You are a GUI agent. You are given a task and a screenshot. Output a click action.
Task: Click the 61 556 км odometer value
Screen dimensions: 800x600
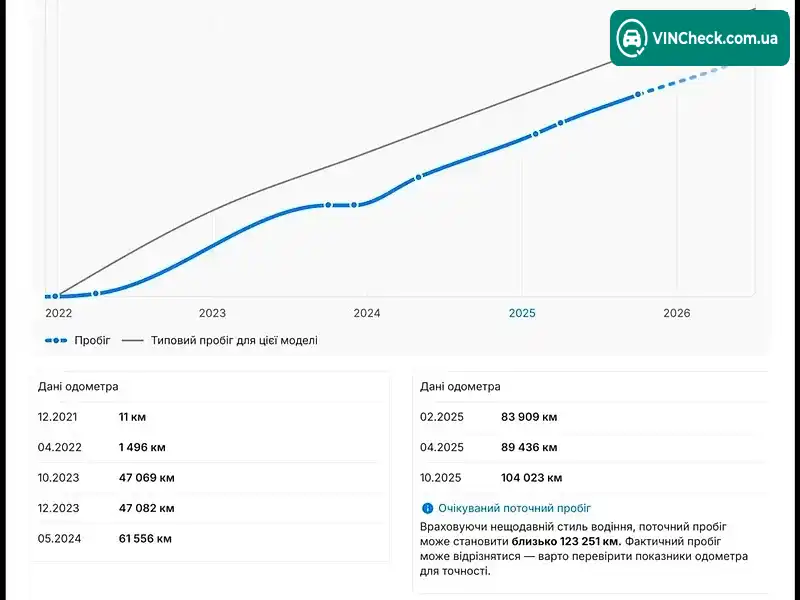tap(145, 539)
